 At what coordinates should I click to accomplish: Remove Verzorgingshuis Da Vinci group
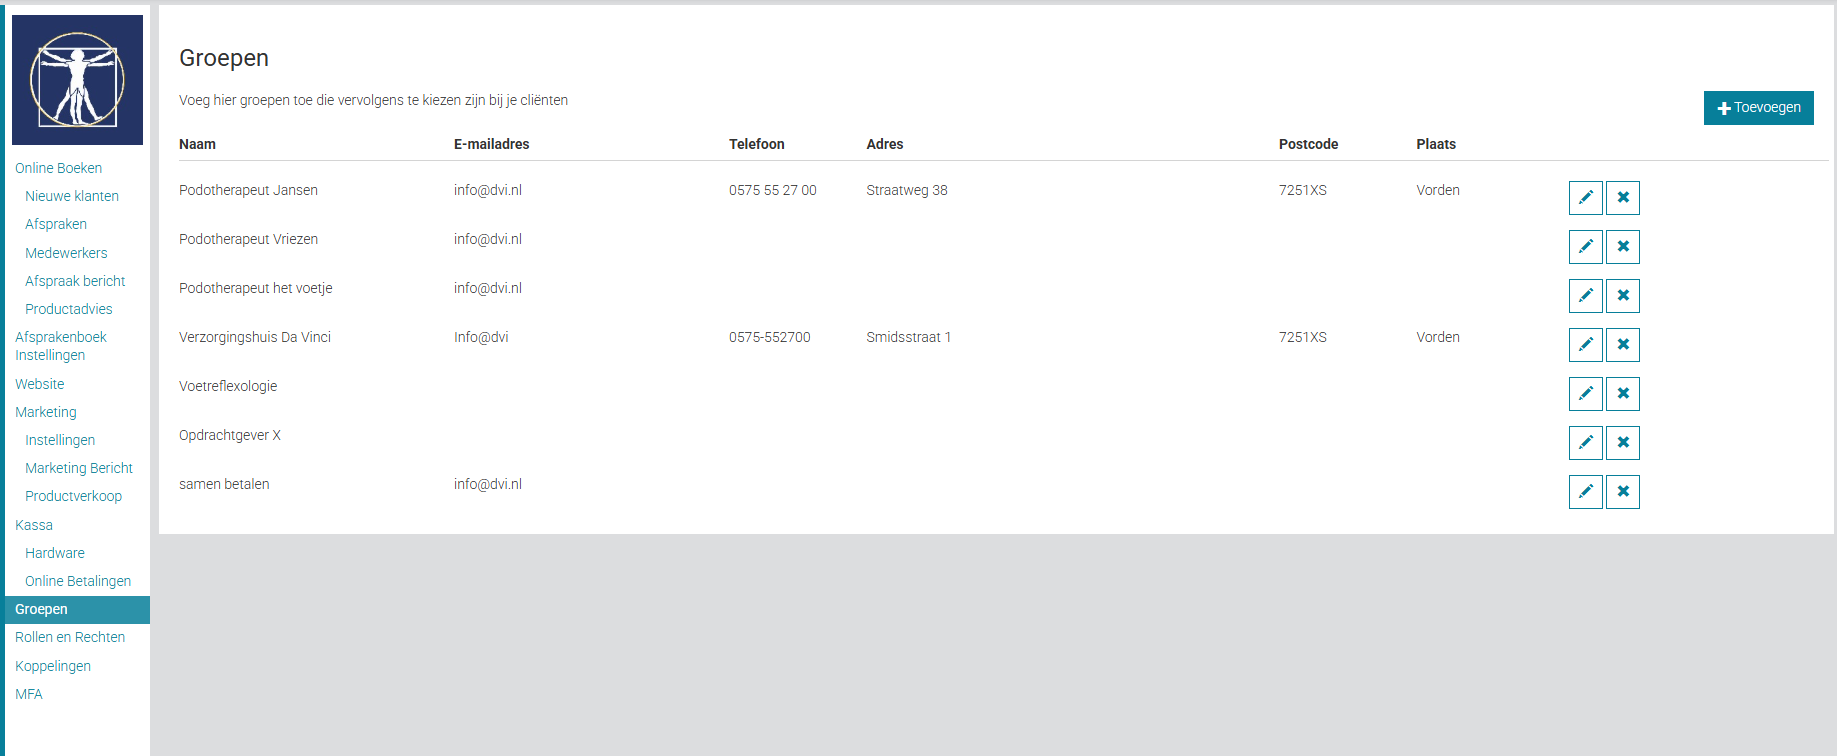[1622, 345]
